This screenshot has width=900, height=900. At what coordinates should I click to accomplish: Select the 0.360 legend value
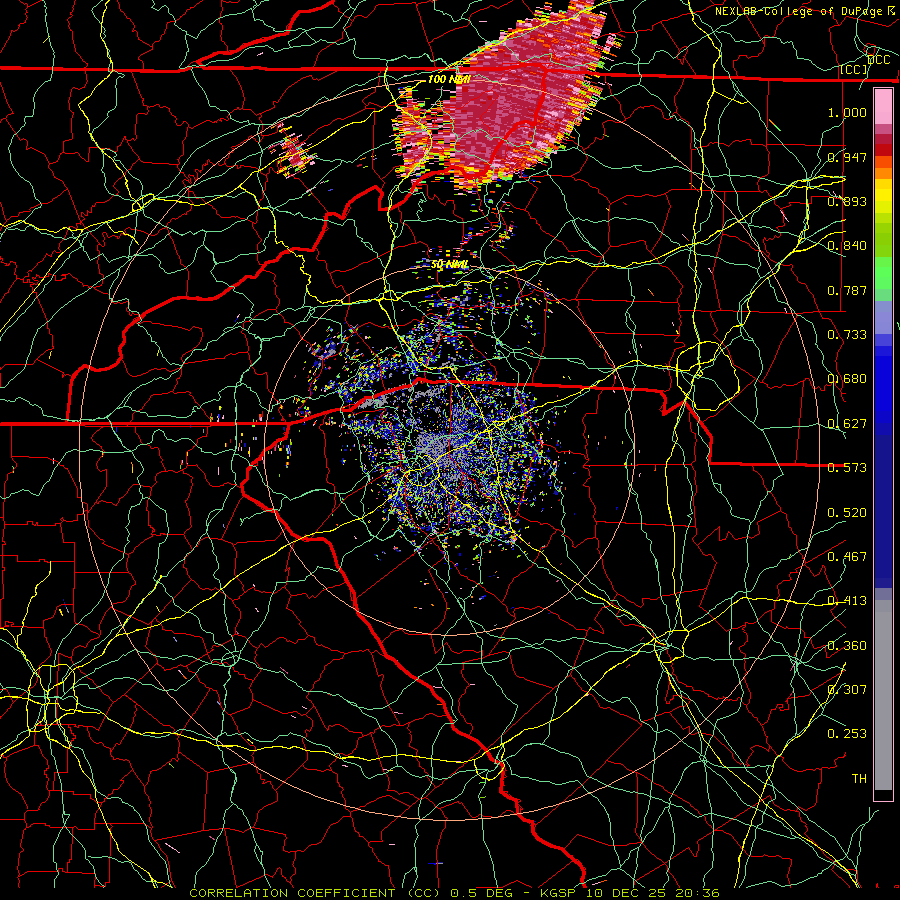tap(847, 646)
